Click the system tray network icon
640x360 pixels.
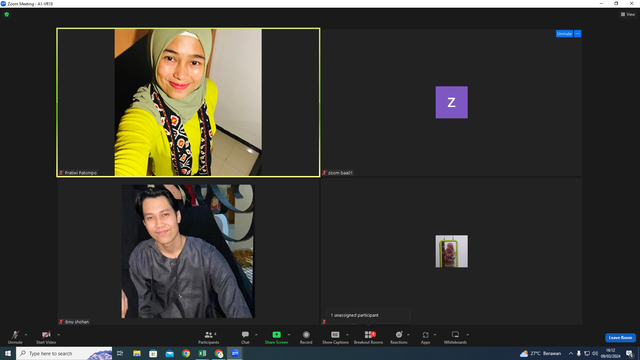[587, 353]
